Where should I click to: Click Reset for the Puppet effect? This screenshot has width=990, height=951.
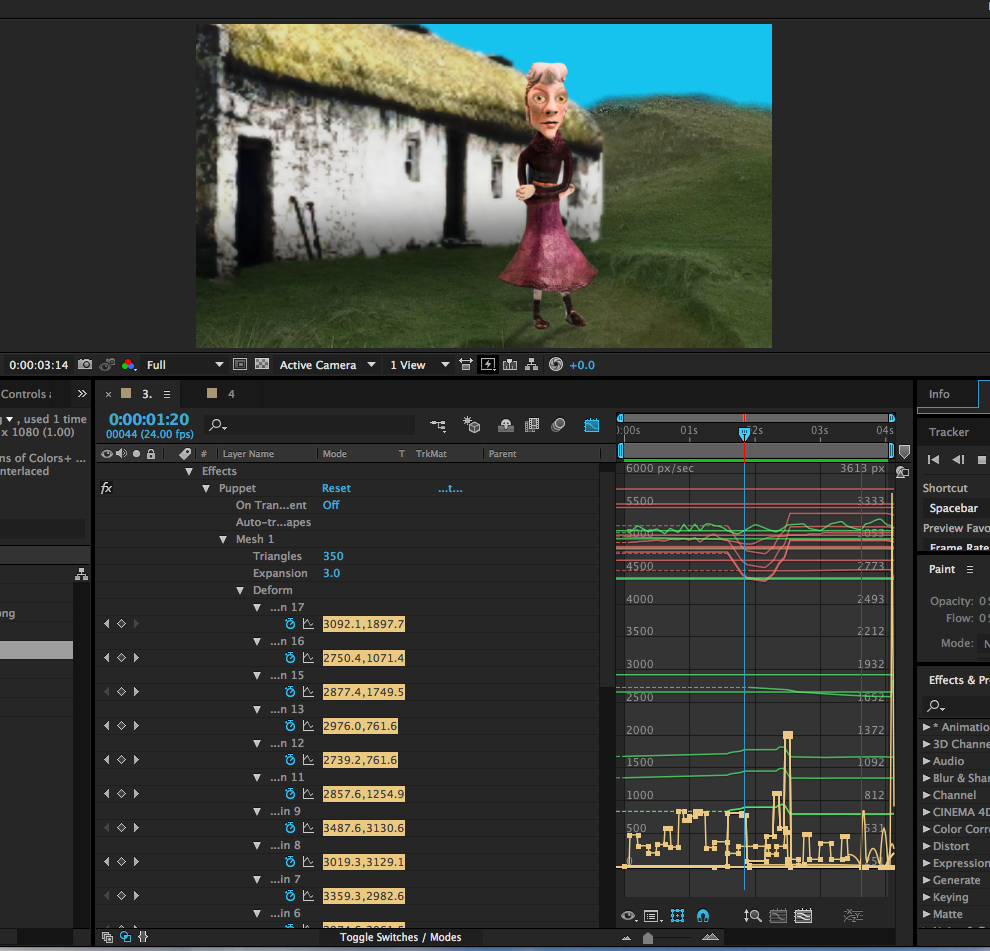tap(336, 488)
